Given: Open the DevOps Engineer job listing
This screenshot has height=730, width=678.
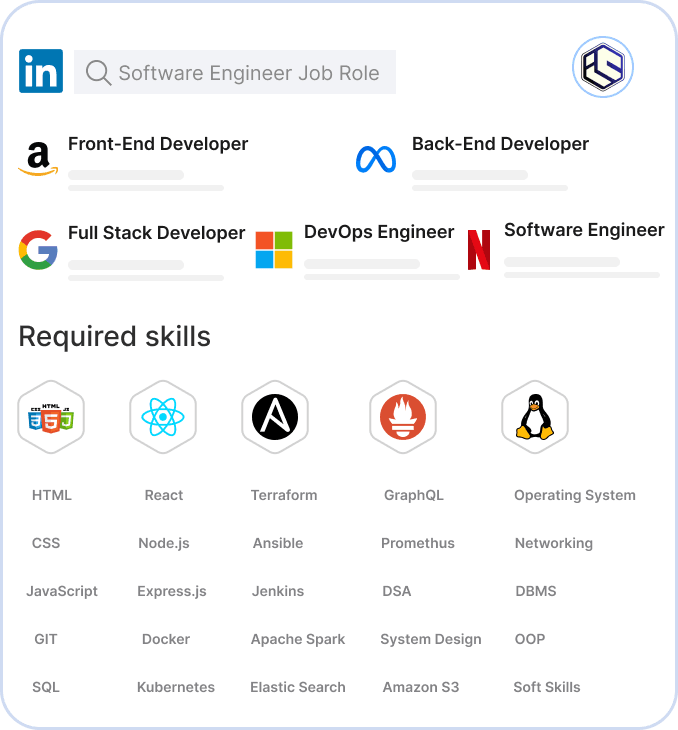Looking at the screenshot, I should (379, 232).
